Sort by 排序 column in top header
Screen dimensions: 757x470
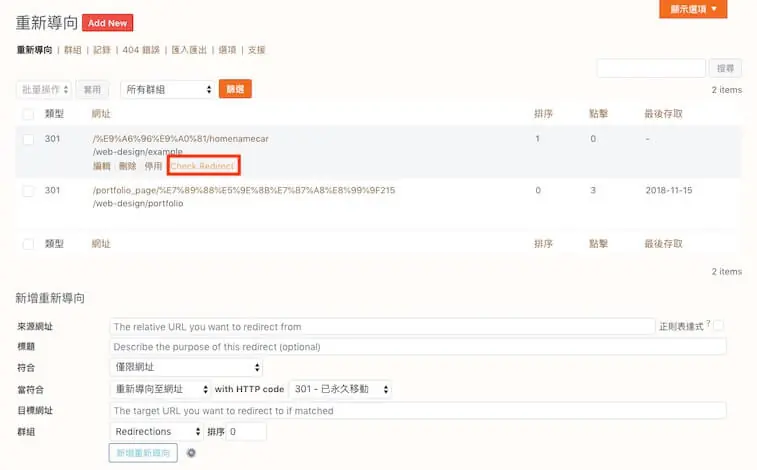click(543, 114)
